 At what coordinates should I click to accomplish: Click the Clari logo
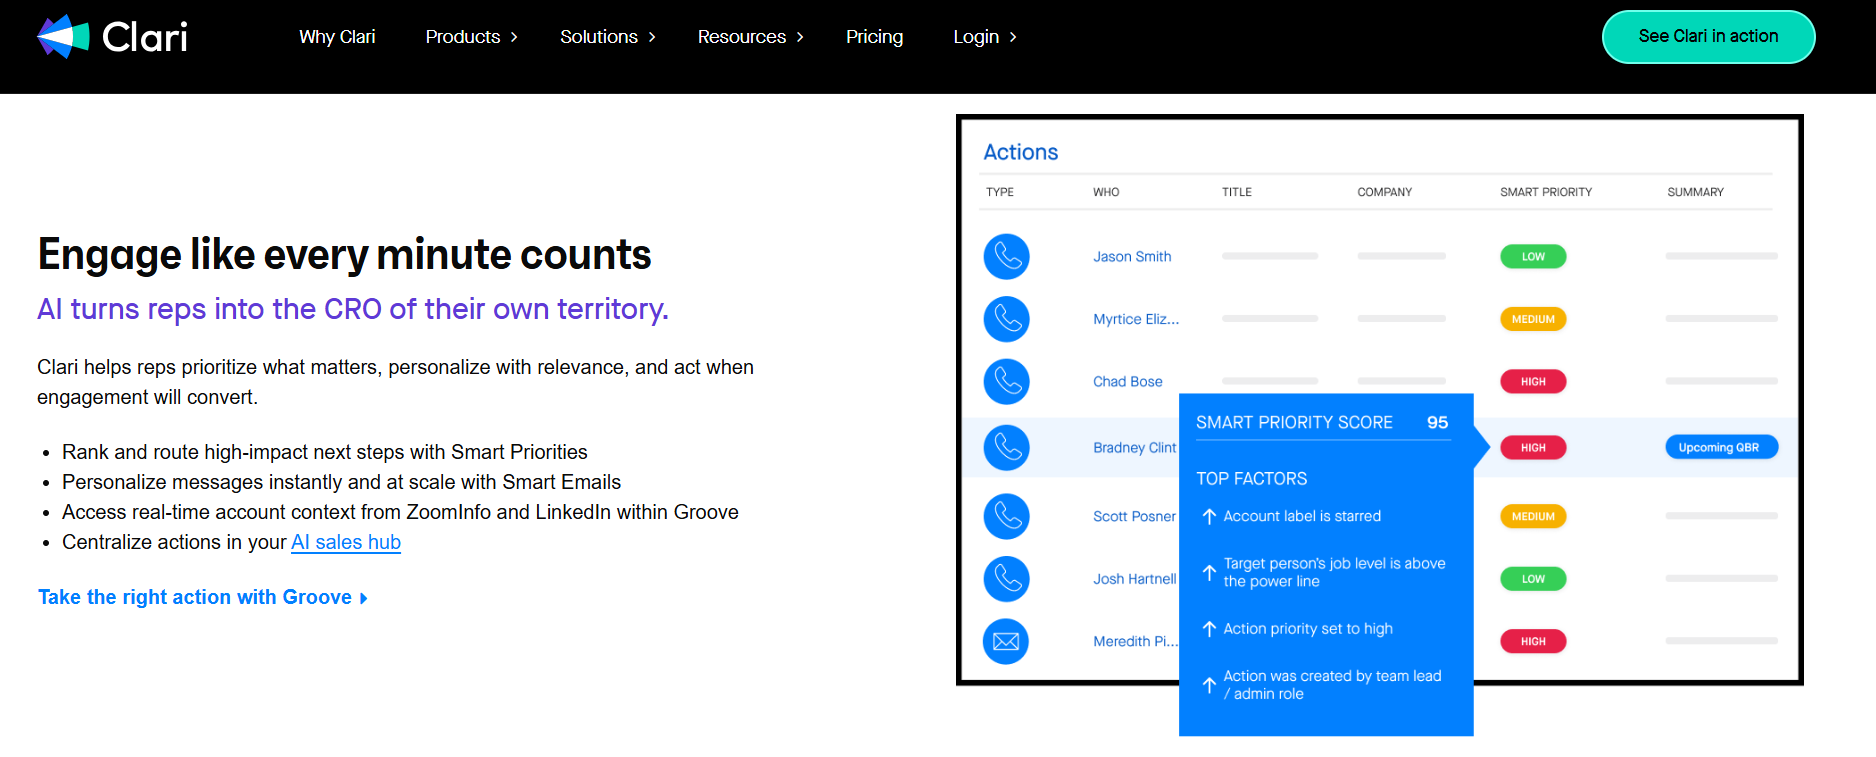tap(112, 37)
